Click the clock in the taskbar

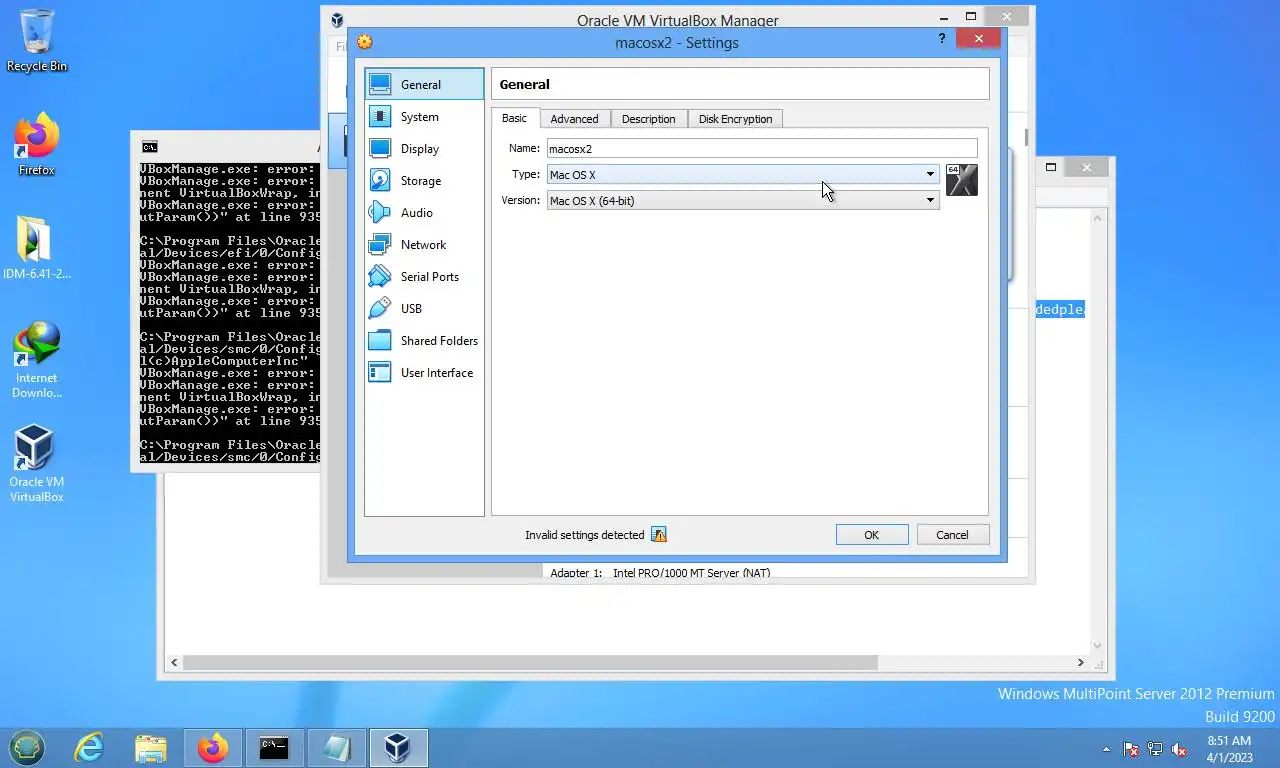point(1229,749)
